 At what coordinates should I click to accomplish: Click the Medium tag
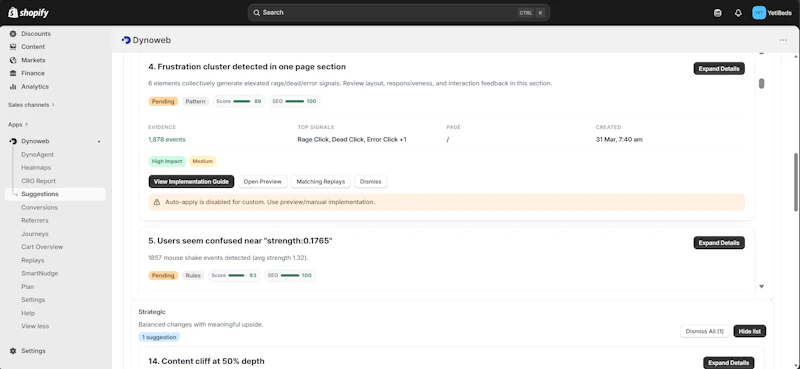click(x=203, y=161)
